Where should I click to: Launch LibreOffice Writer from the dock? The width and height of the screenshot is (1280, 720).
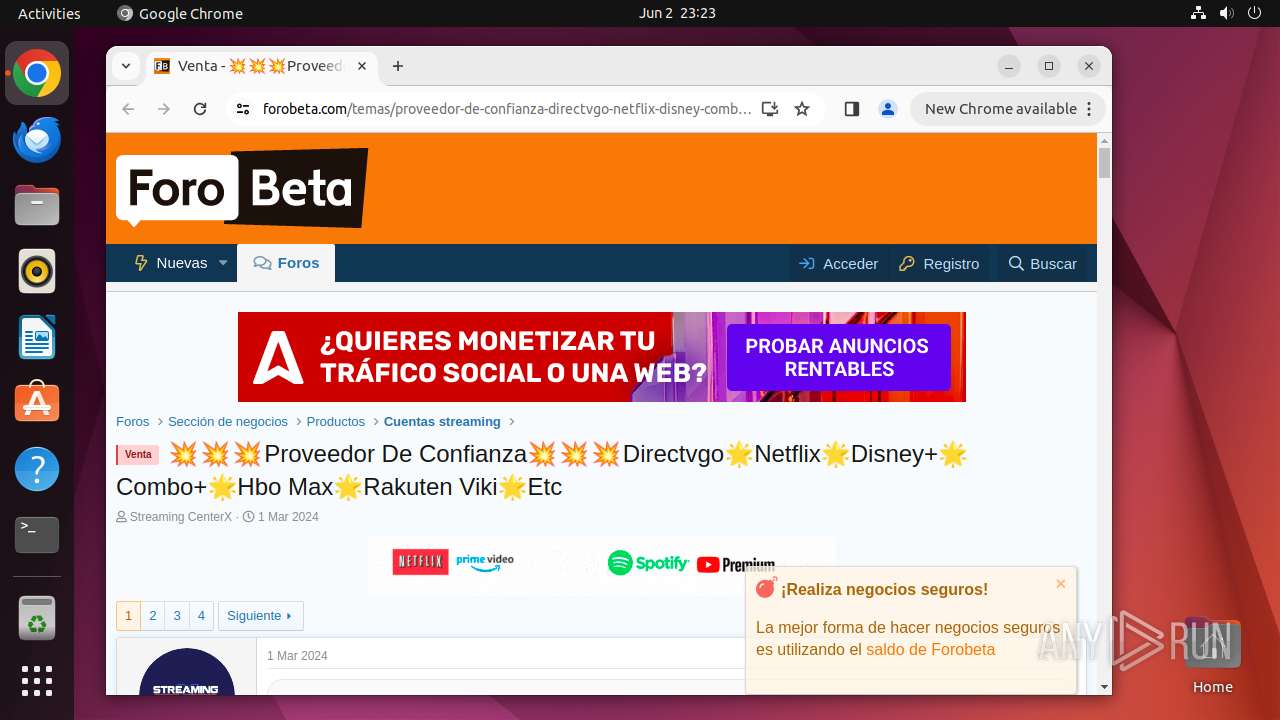click(x=37, y=337)
